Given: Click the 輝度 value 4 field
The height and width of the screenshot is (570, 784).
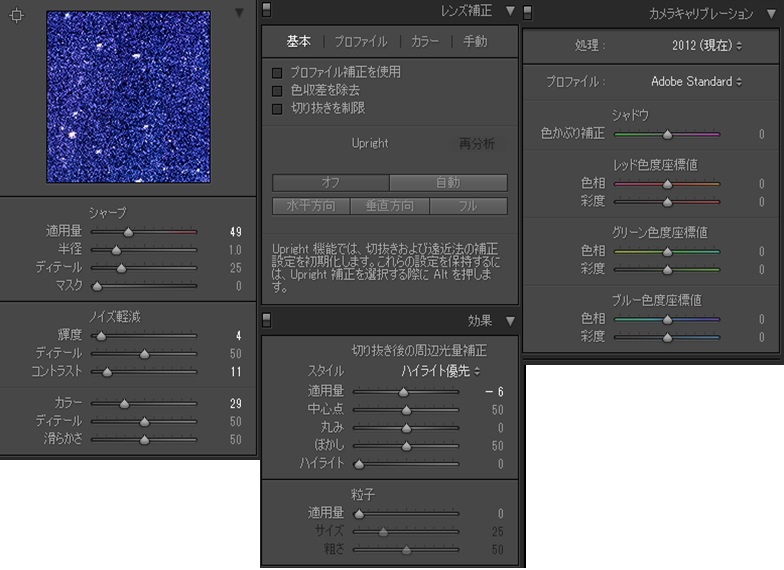Looking at the screenshot, I should [238, 336].
